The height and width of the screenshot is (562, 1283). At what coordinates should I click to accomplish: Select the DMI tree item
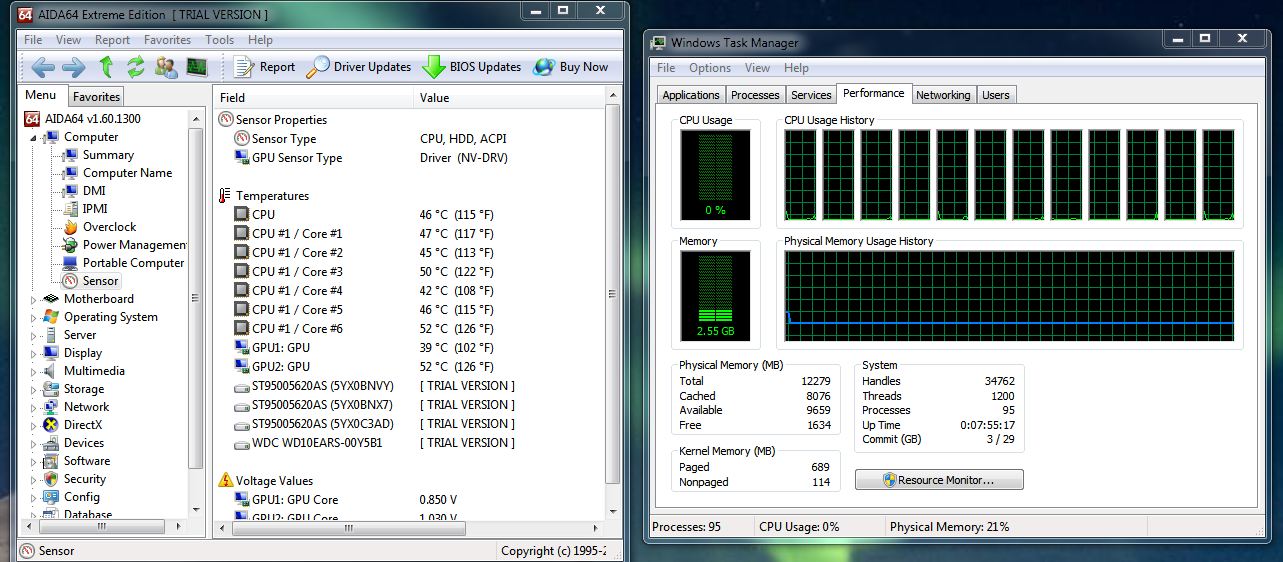(94, 191)
